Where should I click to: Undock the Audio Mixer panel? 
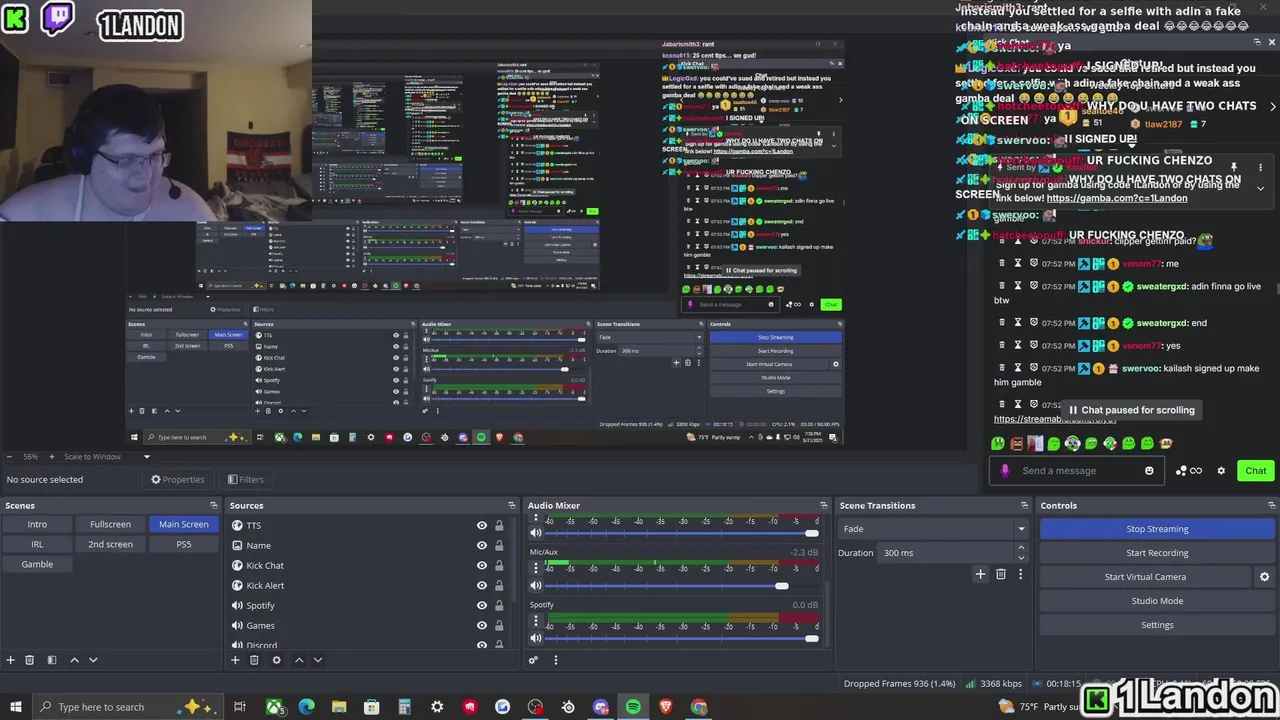824,506
